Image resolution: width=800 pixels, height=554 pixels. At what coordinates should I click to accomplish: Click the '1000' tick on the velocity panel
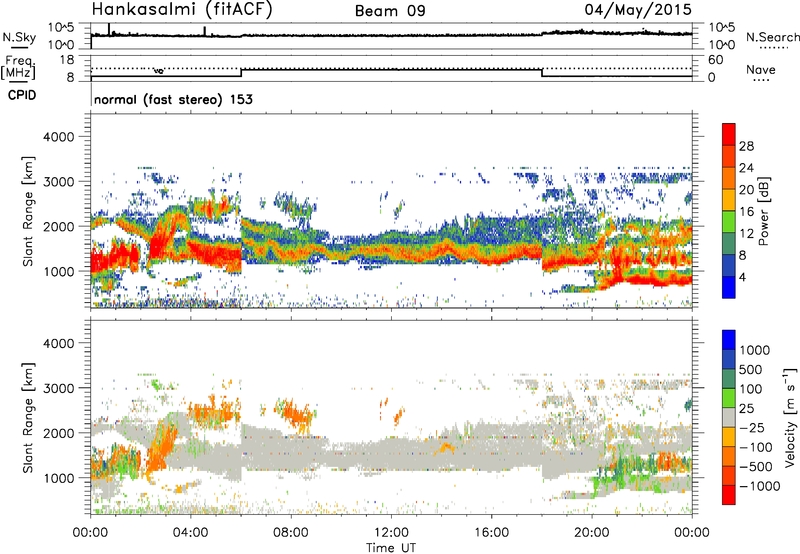[x=58, y=478]
